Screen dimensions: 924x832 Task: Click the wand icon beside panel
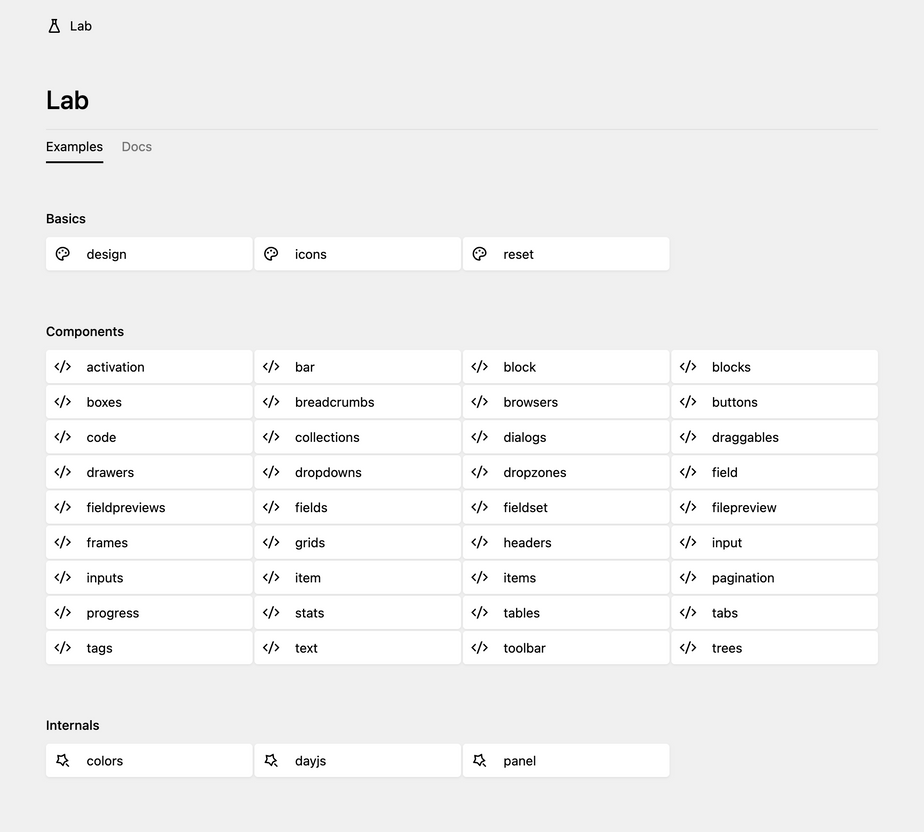click(480, 761)
